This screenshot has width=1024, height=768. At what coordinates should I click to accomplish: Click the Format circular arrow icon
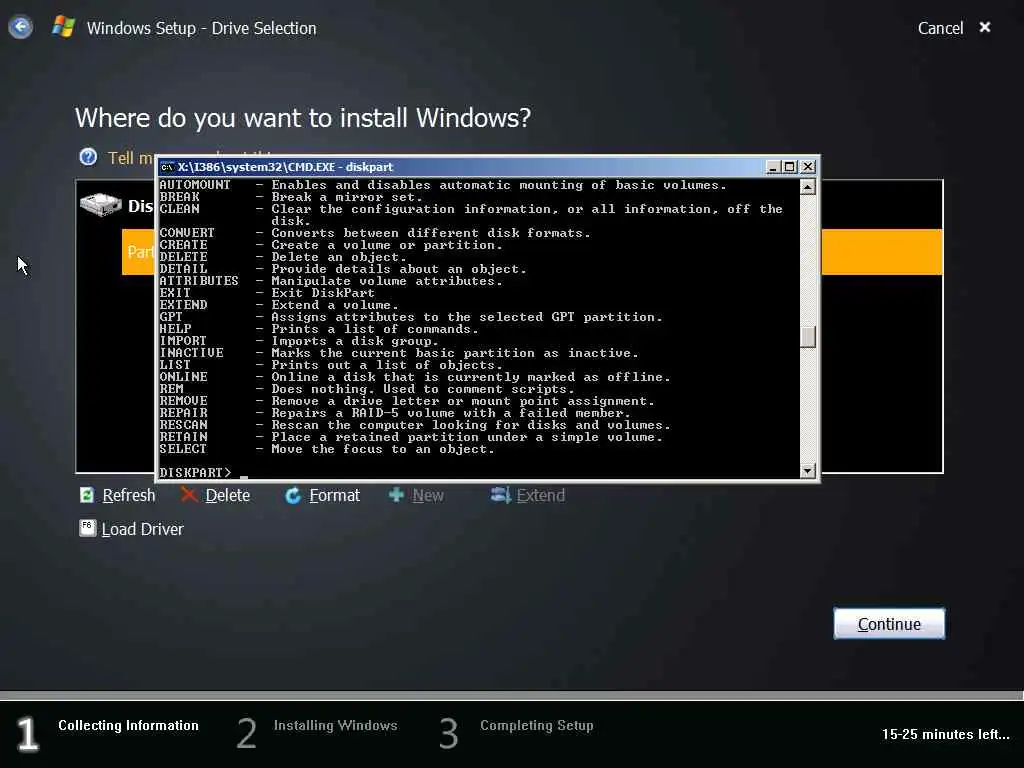pyautogui.click(x=293, y=496)
